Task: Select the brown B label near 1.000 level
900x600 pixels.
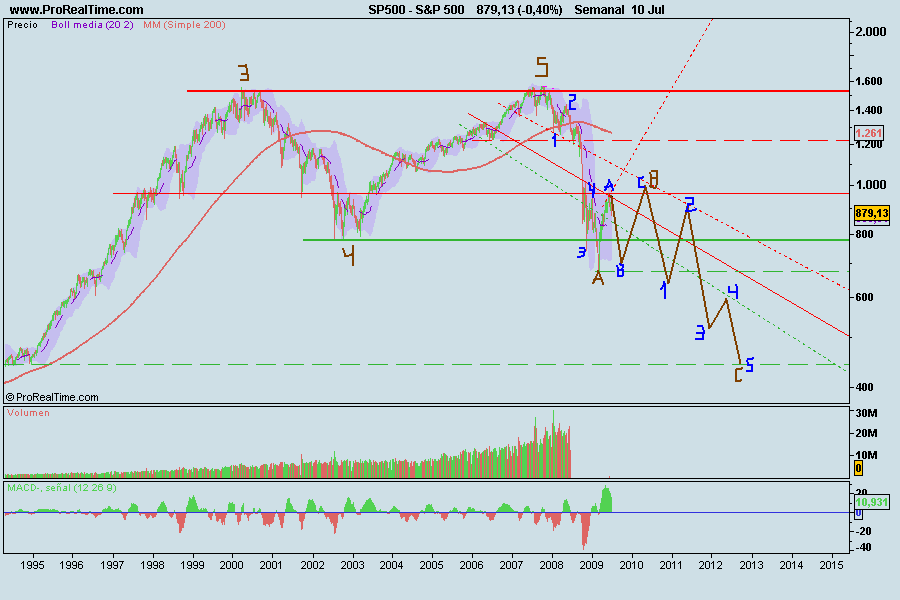Action: pos(653,179)
